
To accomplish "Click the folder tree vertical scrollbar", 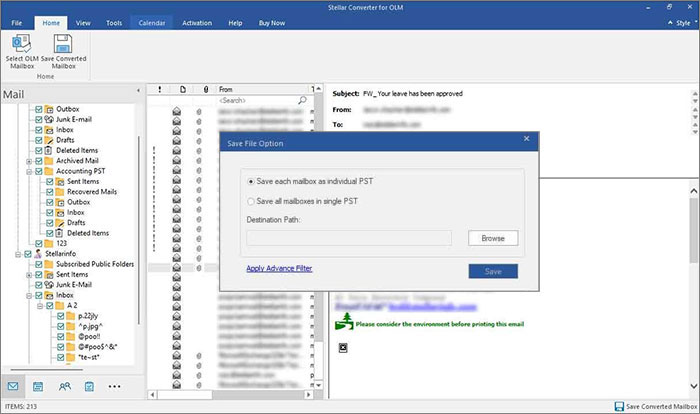I will (139, 230).
